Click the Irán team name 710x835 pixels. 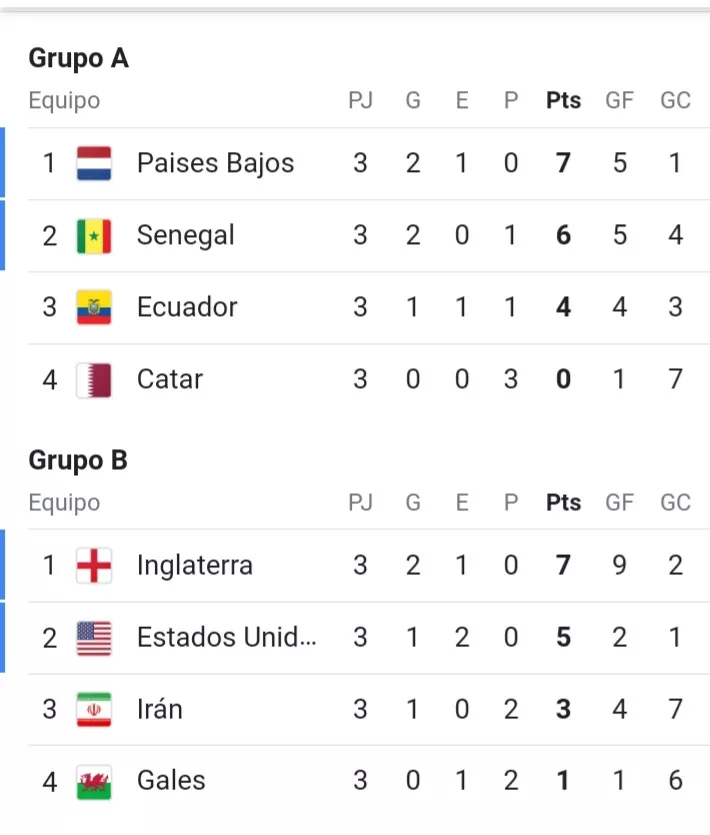[x=160, y=710]
